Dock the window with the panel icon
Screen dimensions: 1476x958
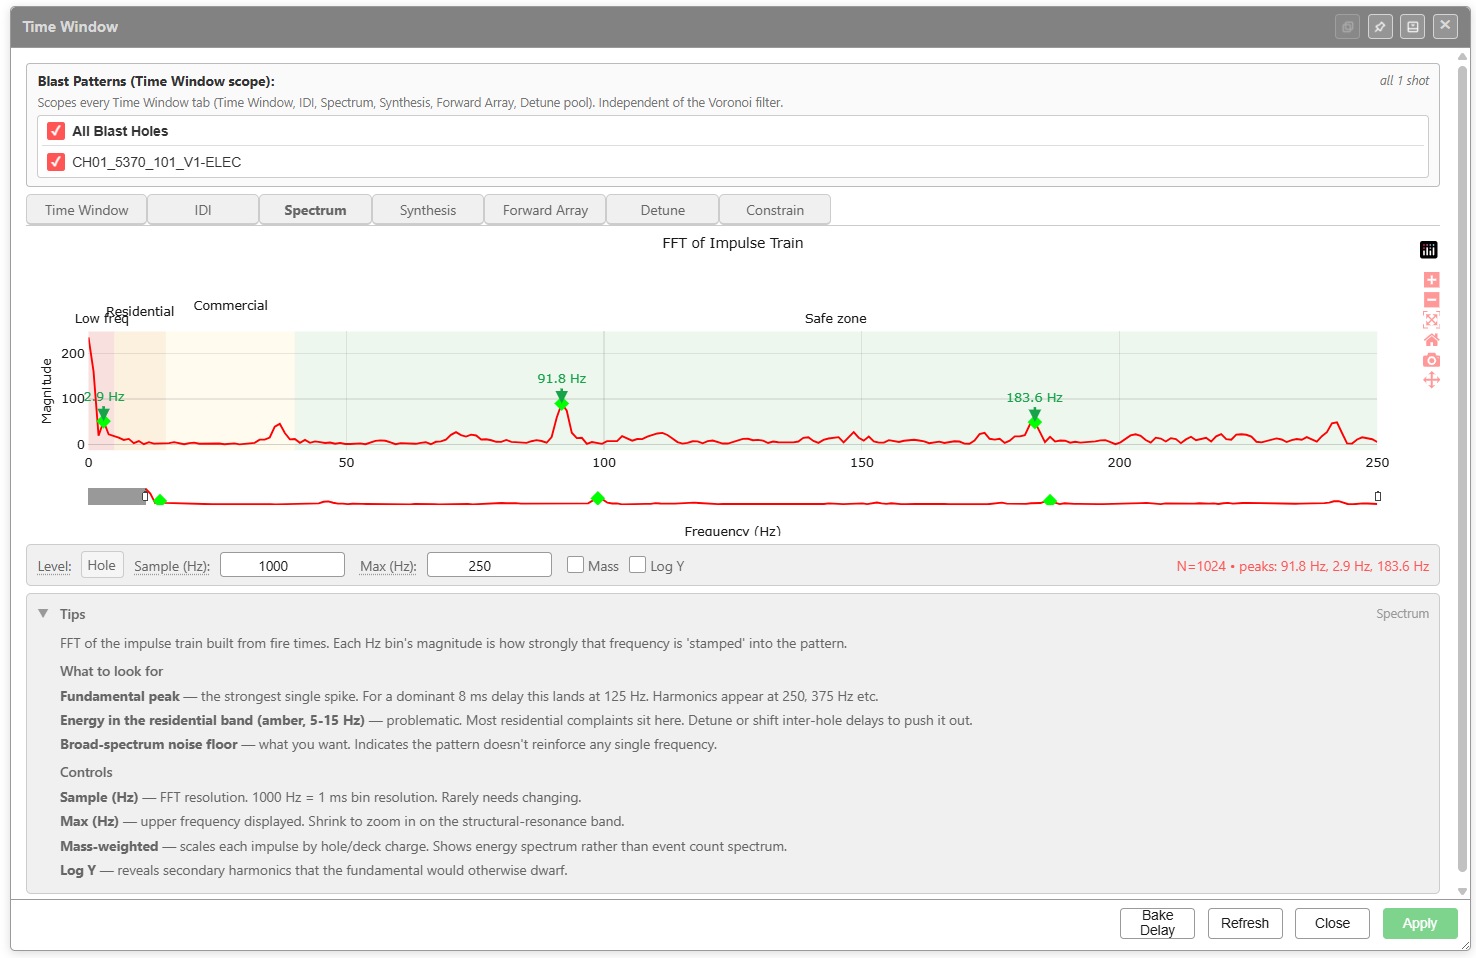pyautogui.click(x=1413, y=27)
